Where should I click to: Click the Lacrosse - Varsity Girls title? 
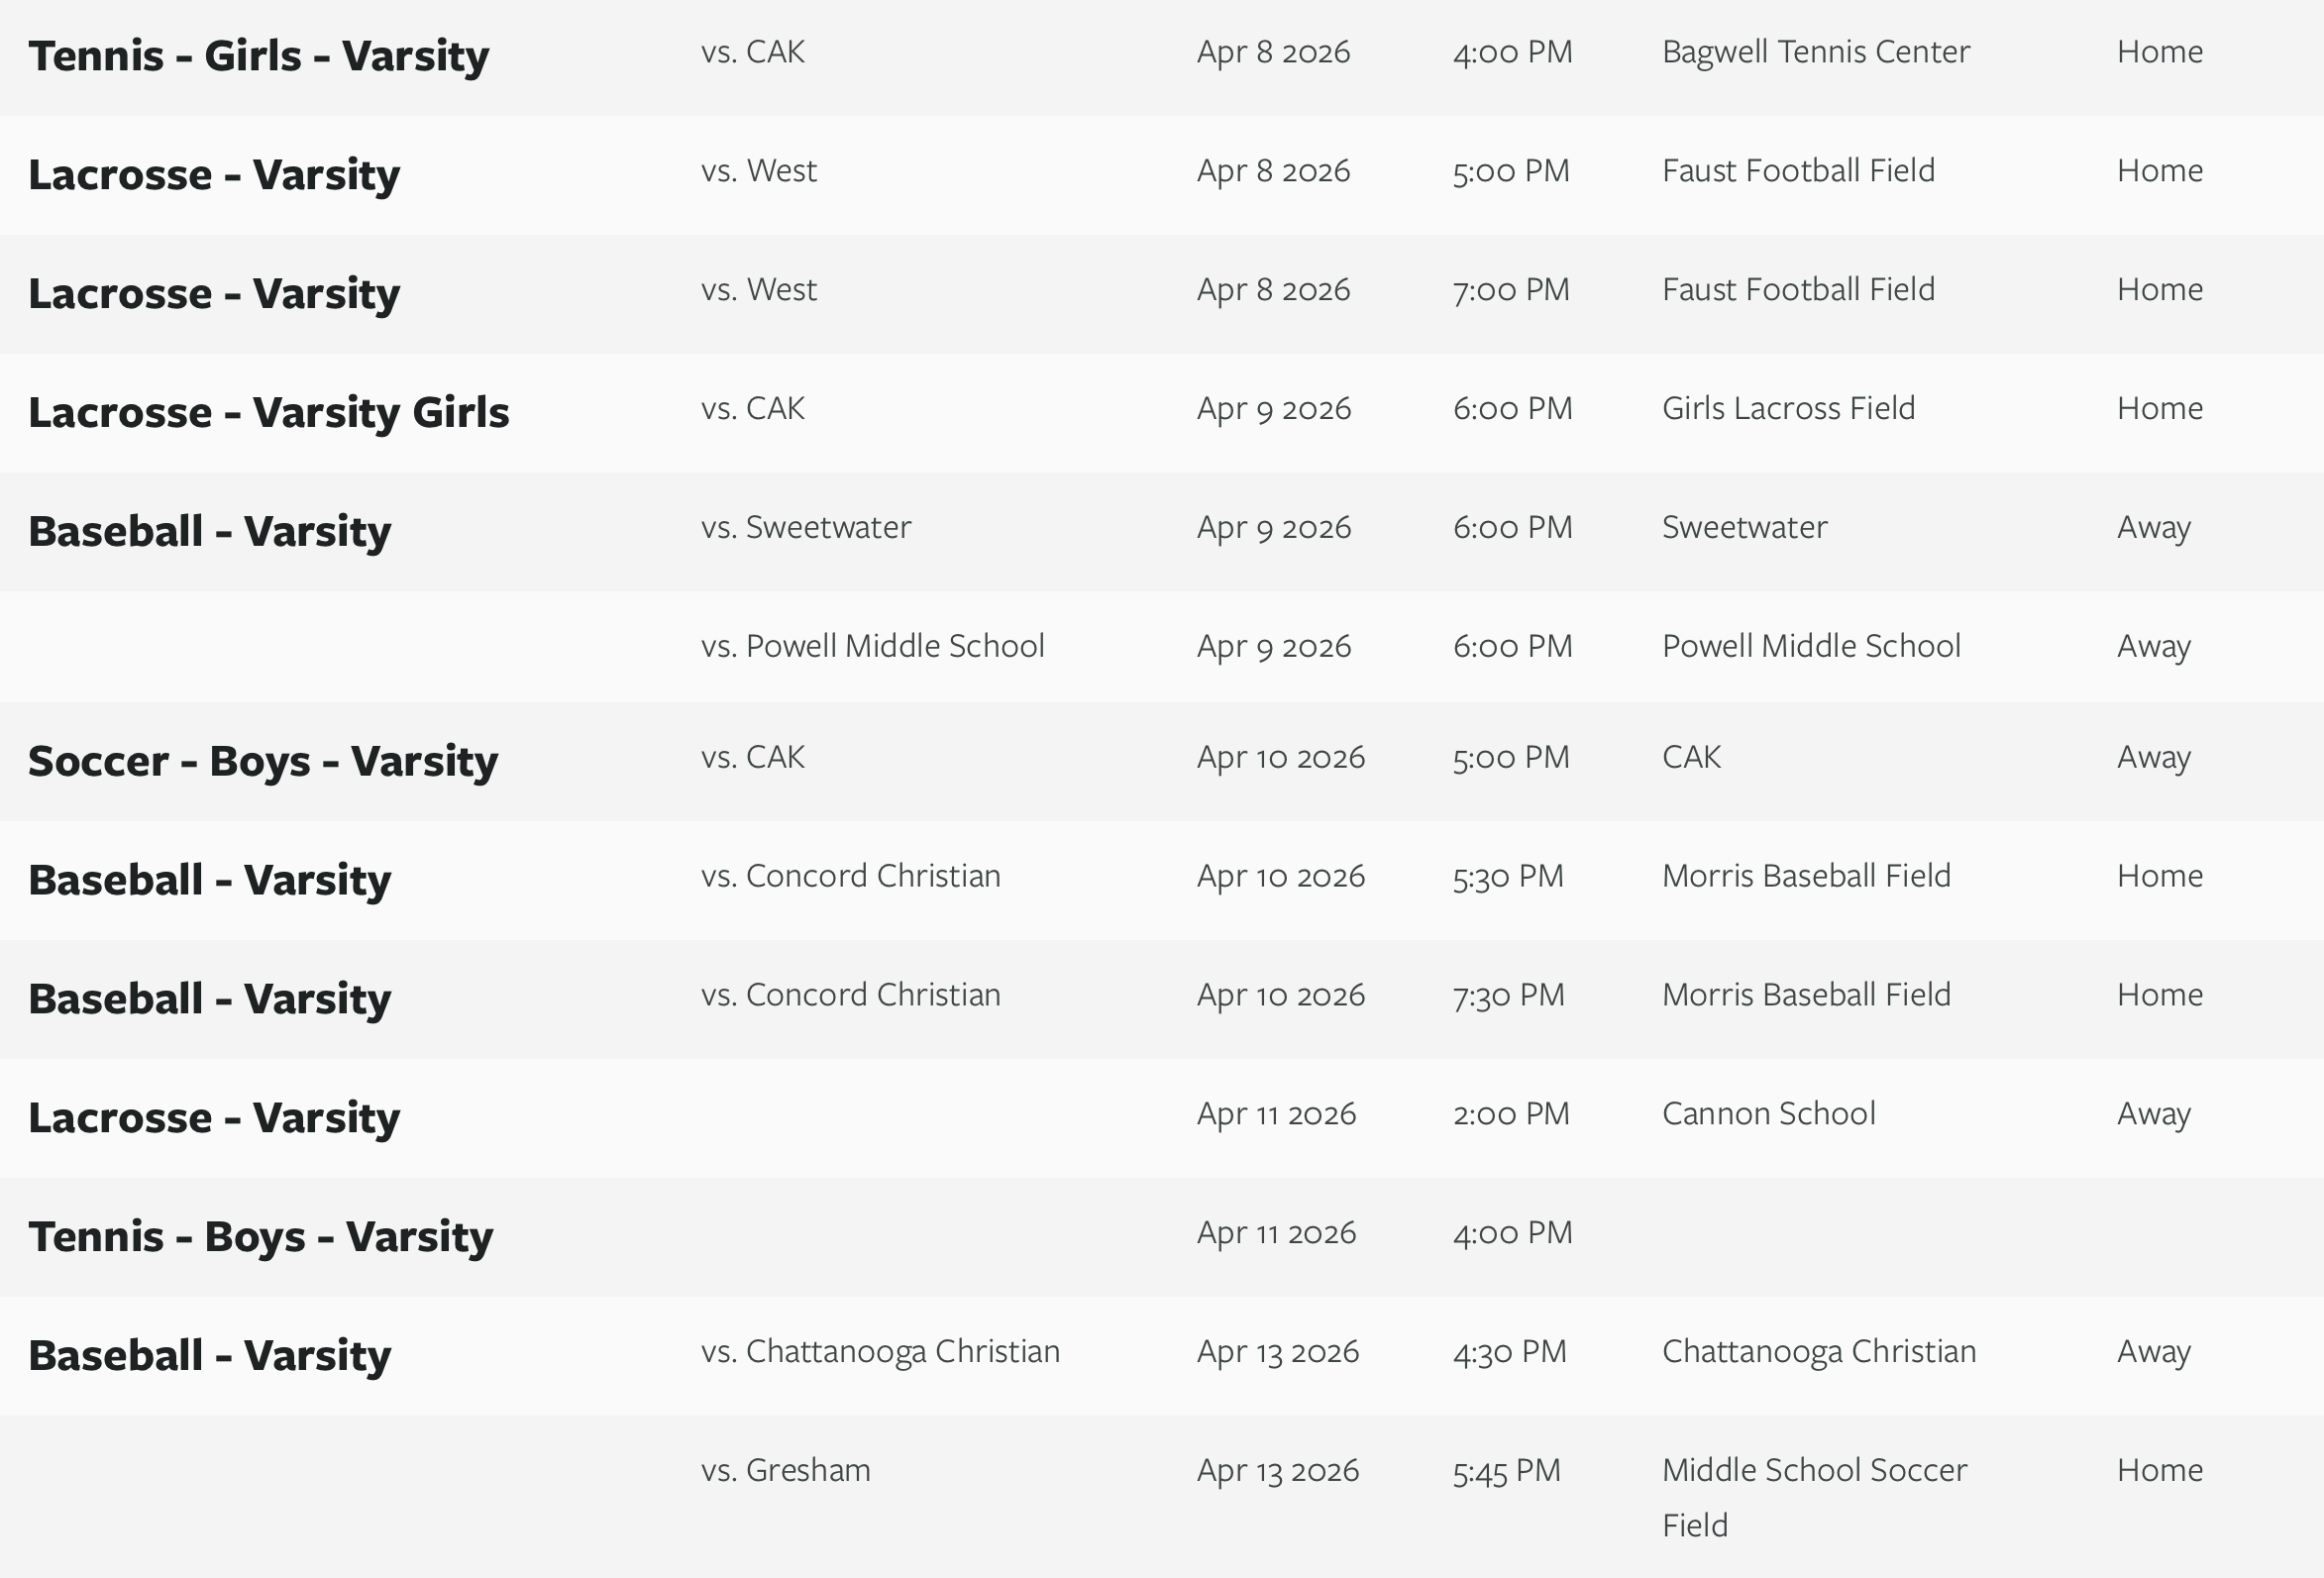268,412
